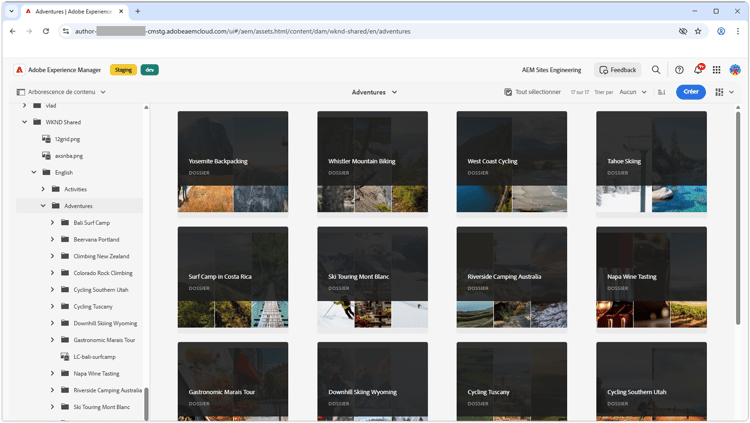Open a new browser tab with plus
Screen dimensions: 750x423
138,11
